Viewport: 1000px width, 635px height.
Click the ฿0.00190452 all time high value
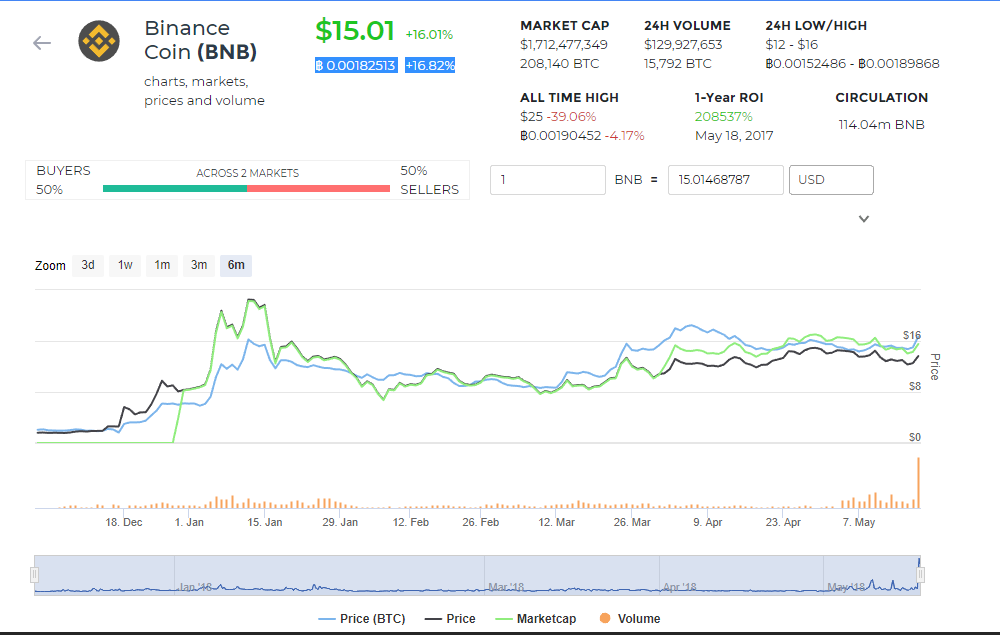pos(561,136)
